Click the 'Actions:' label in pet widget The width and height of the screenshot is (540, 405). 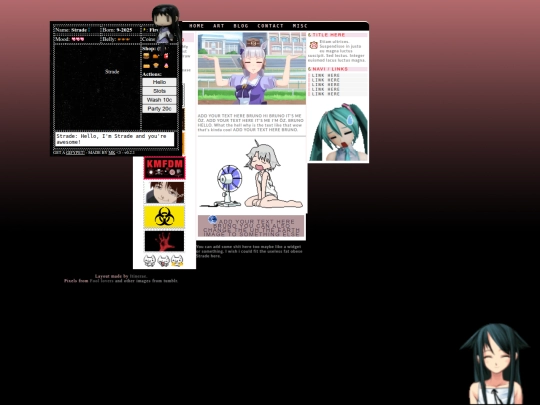tap(152, 74)
